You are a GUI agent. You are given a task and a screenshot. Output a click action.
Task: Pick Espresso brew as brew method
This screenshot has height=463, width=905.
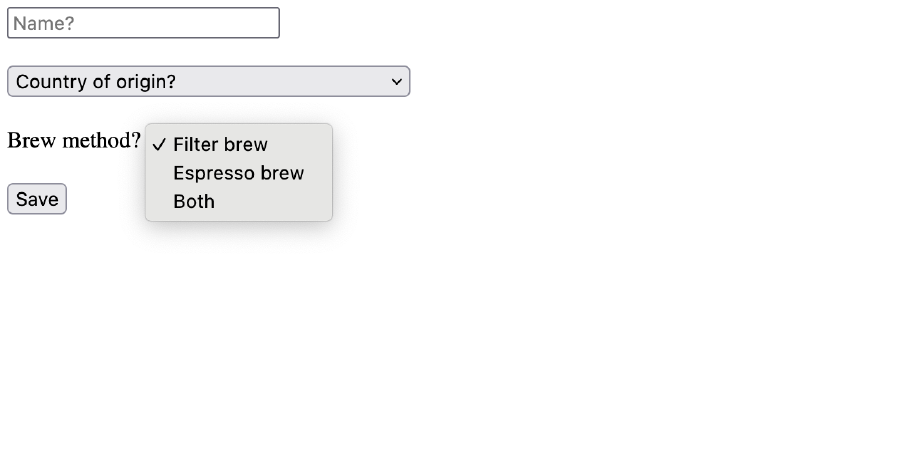tap(238, 173)
